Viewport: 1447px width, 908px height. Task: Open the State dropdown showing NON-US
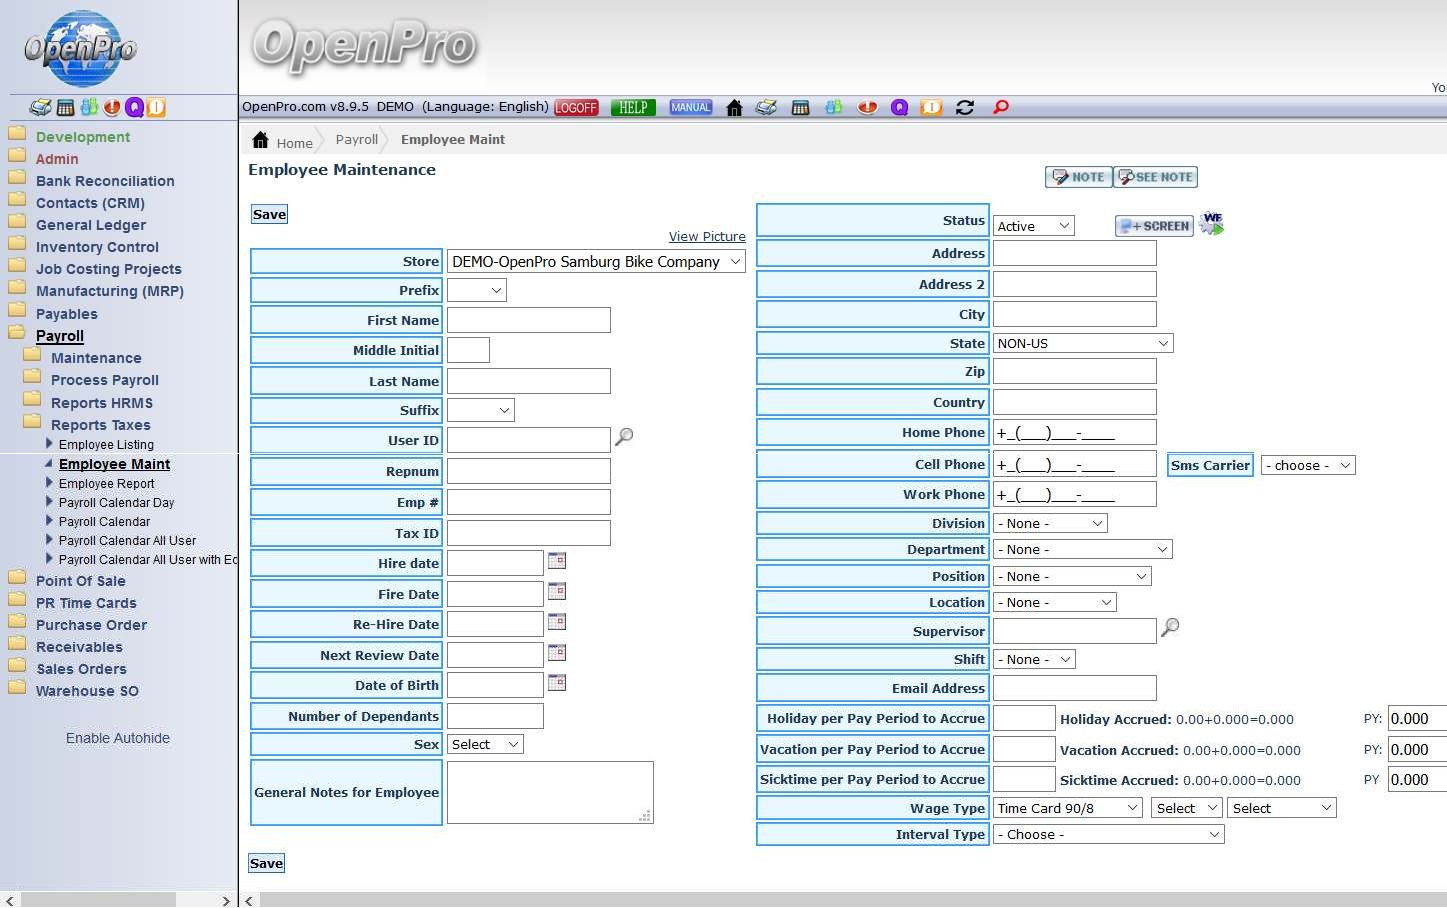[1082, 343]
